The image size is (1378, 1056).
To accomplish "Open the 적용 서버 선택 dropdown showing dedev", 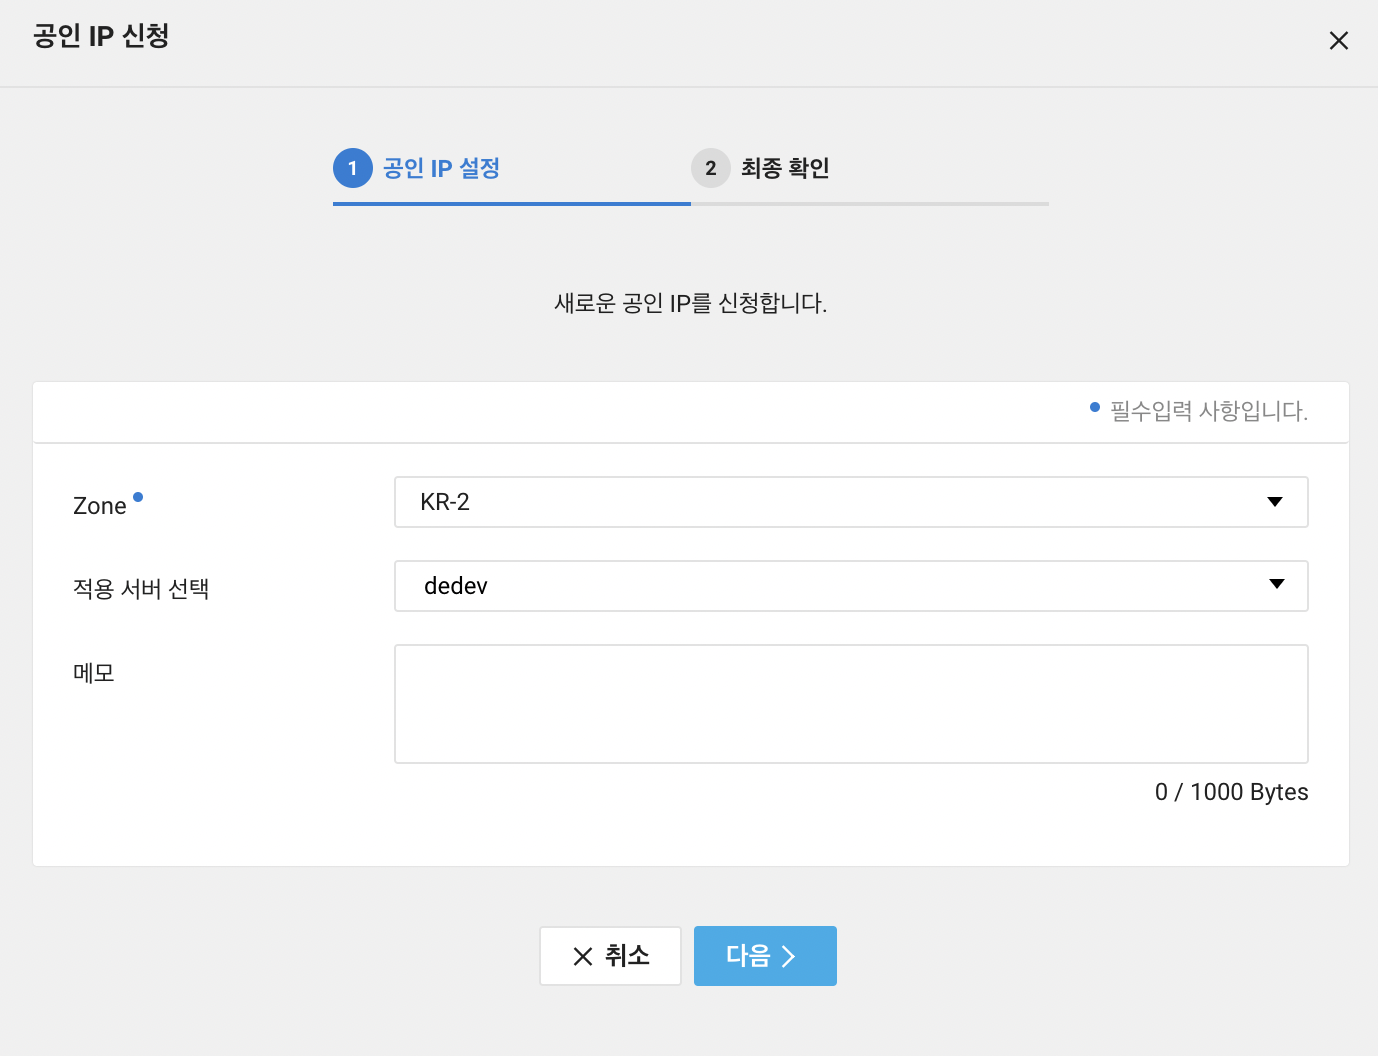I will [851, 586].
